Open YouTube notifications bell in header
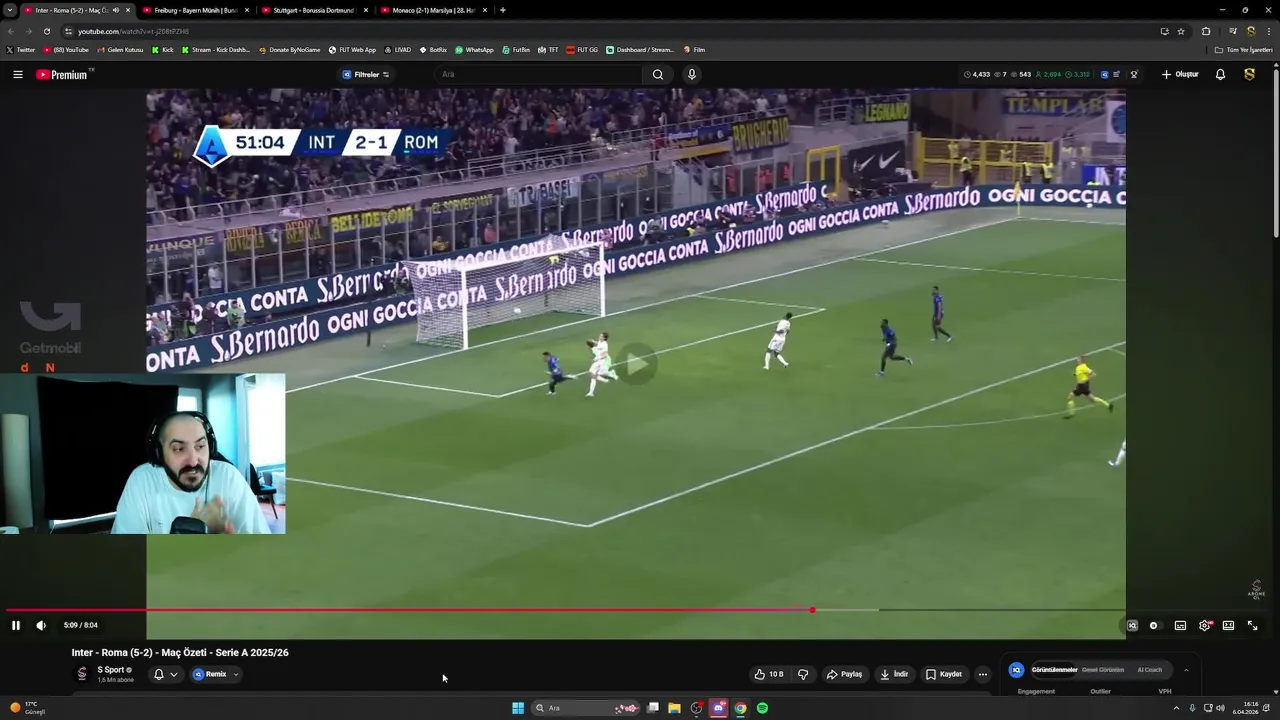Viewport: 1280px width, 720px height. tap(1220, 75)
